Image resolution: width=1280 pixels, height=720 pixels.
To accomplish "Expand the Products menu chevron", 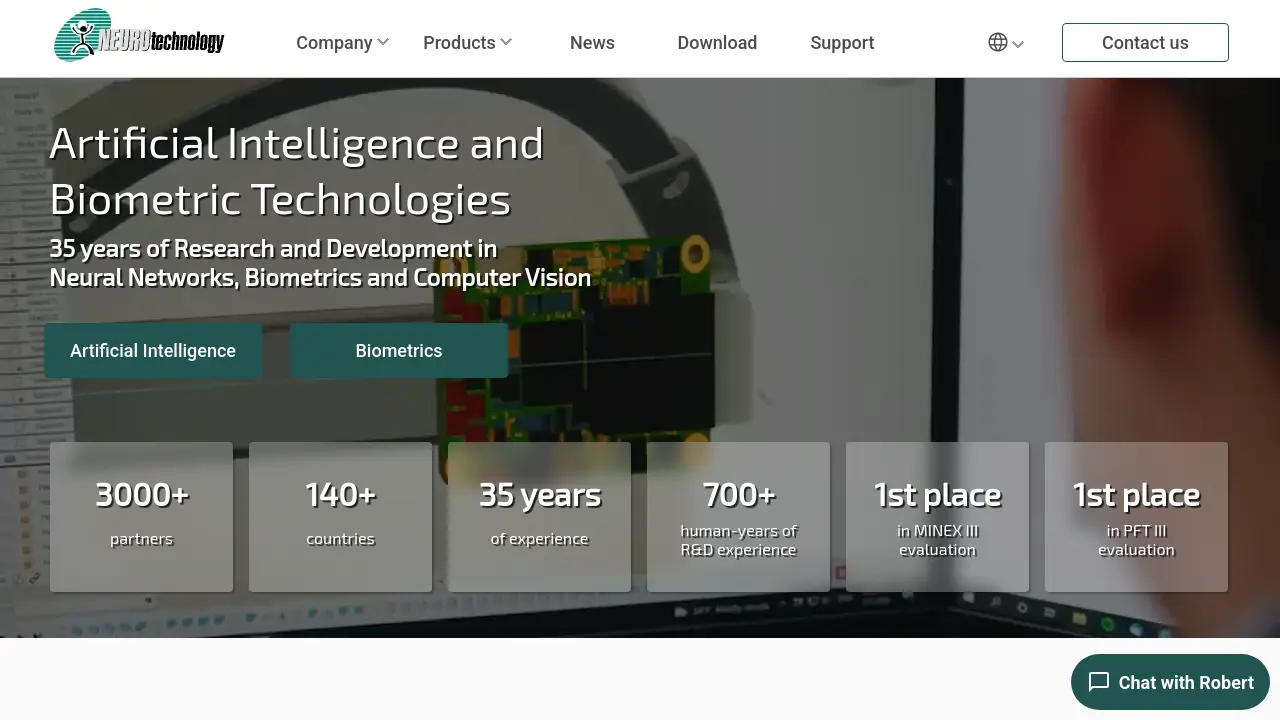I will pos(506,42).
